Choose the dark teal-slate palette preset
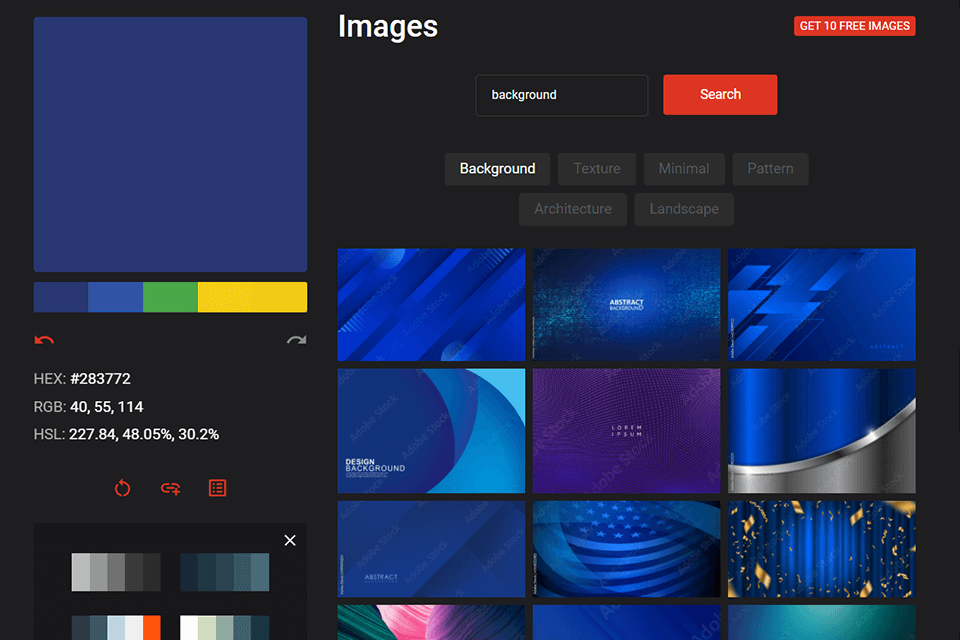Image resolution: width=960 pixels, height=640 pixels. click(x=225, y=572)
